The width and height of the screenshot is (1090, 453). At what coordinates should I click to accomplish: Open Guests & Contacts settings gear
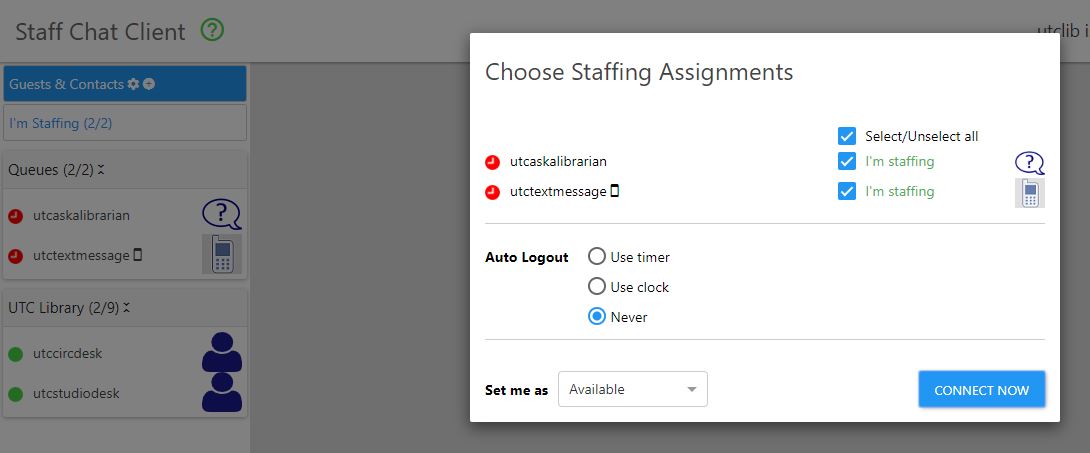pos(134,84)
